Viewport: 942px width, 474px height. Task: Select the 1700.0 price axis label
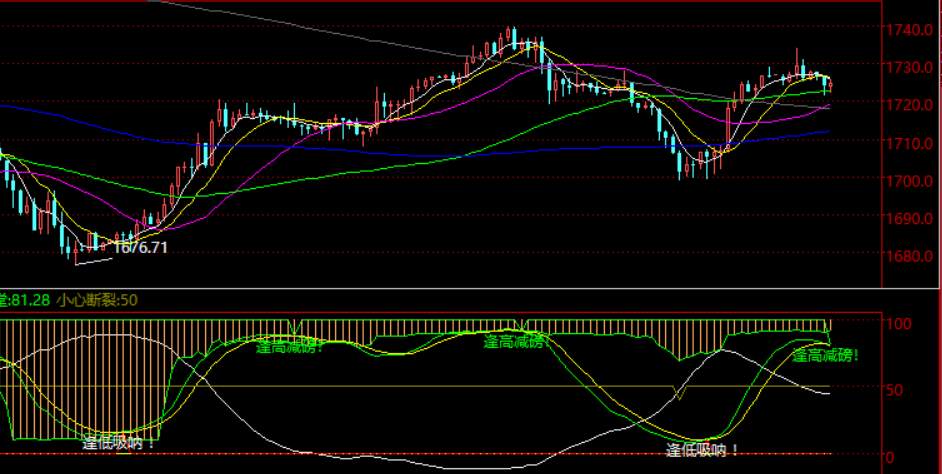tap(912, 180)
